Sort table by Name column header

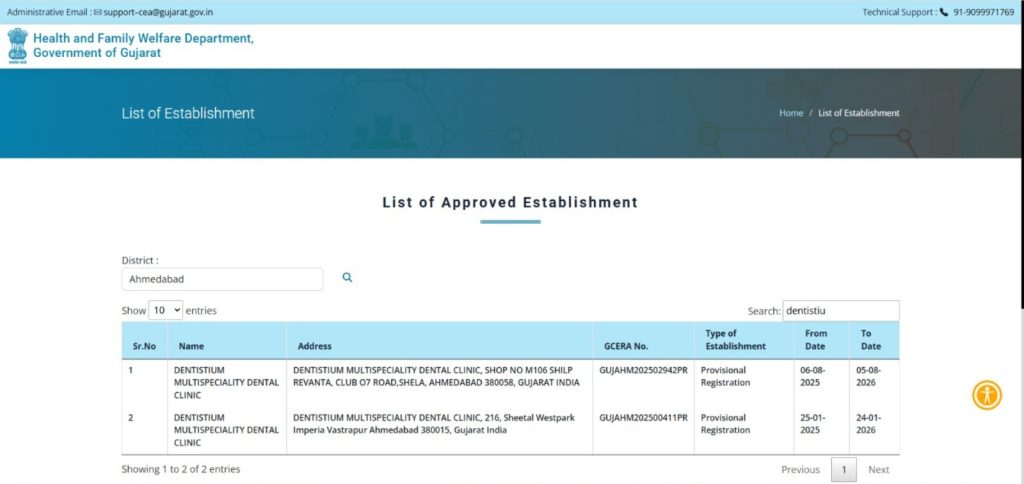[227, 340]
